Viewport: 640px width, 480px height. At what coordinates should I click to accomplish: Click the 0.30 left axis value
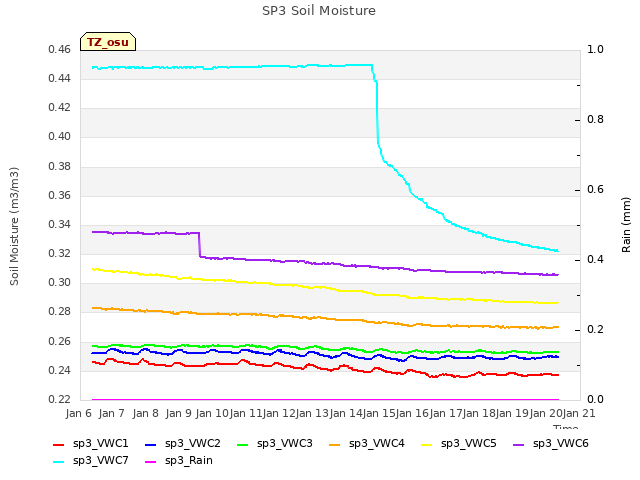60,282
